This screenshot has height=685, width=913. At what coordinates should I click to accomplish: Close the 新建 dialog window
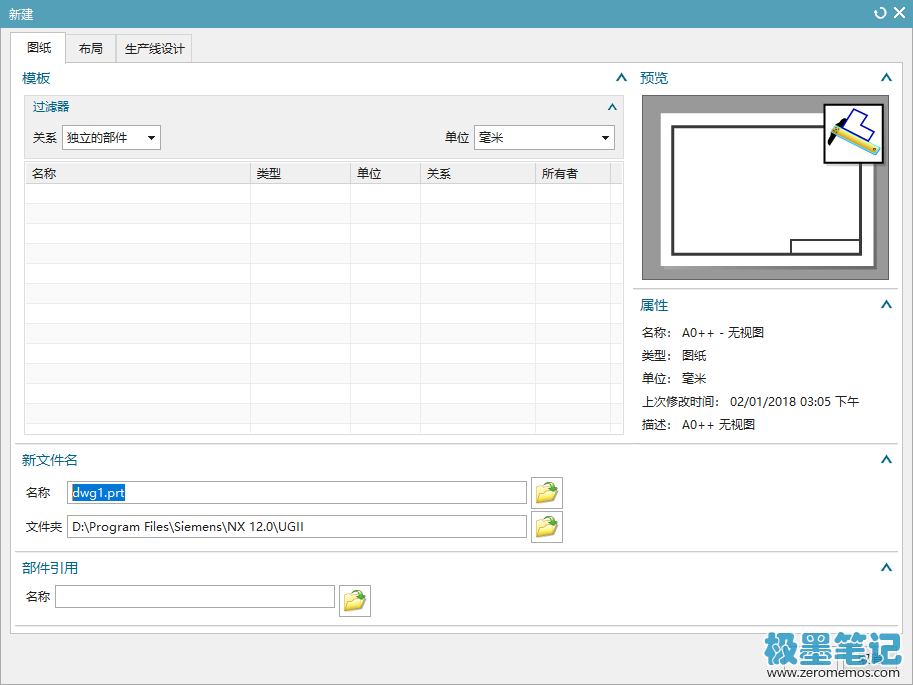click(x=898, y=13)
